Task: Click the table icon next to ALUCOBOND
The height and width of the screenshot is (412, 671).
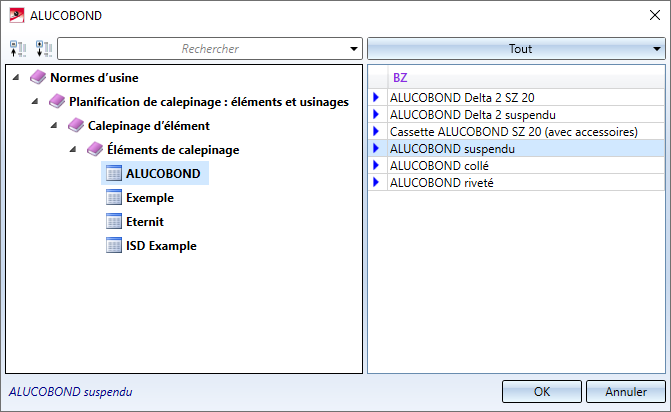Action: click(114, 173)
